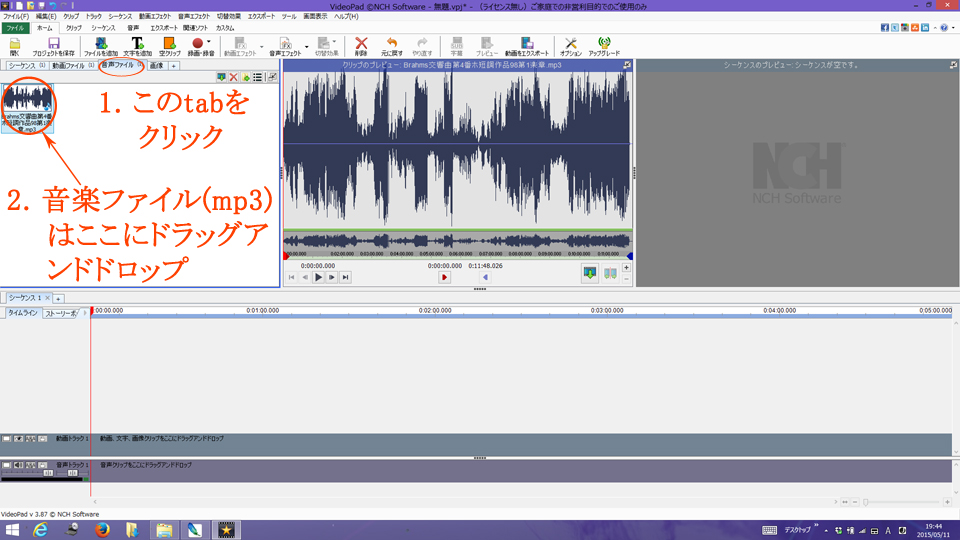Screen dimensions: 960x540
Task: Set blue out-point flag under clip preview
Action: (x=485, y=277)
